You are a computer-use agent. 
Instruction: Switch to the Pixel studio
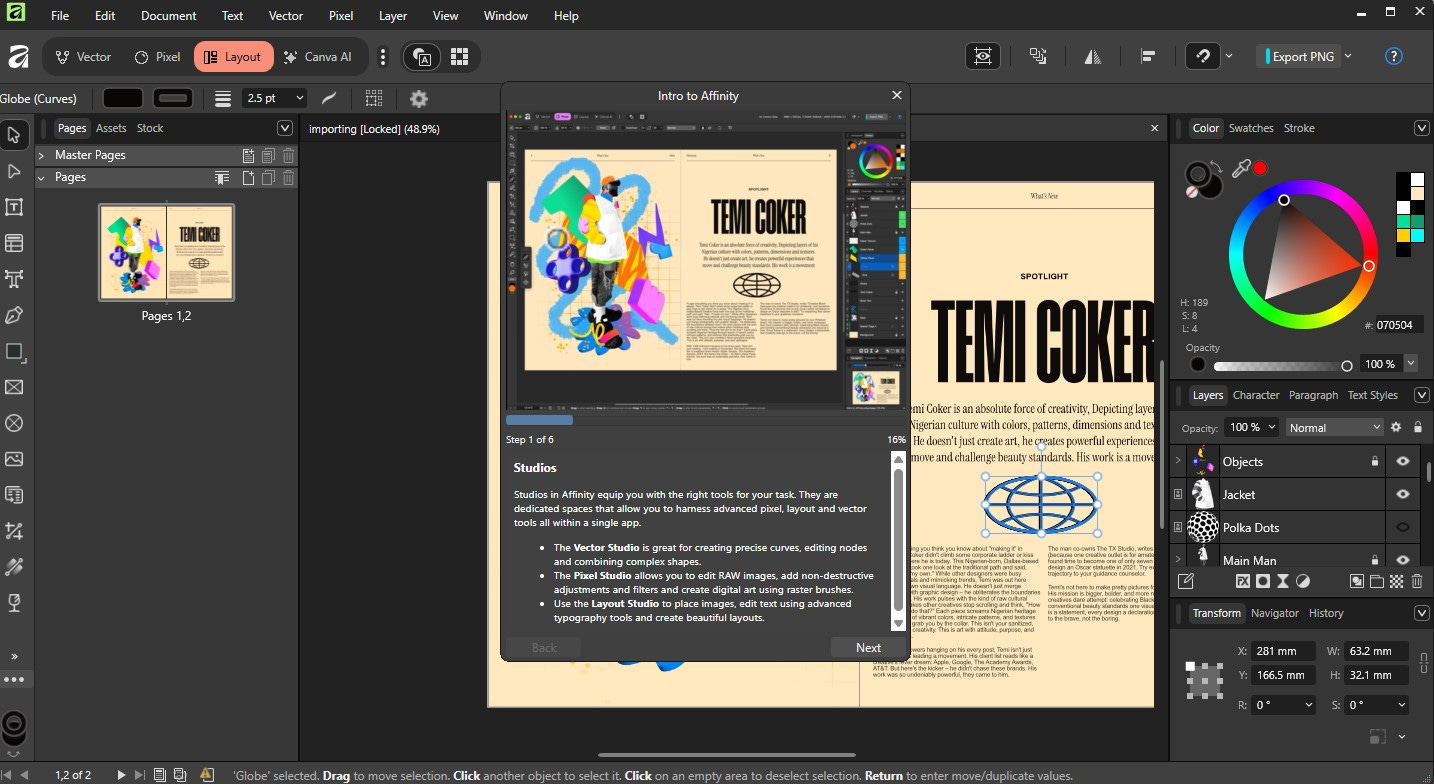point(157,57)
